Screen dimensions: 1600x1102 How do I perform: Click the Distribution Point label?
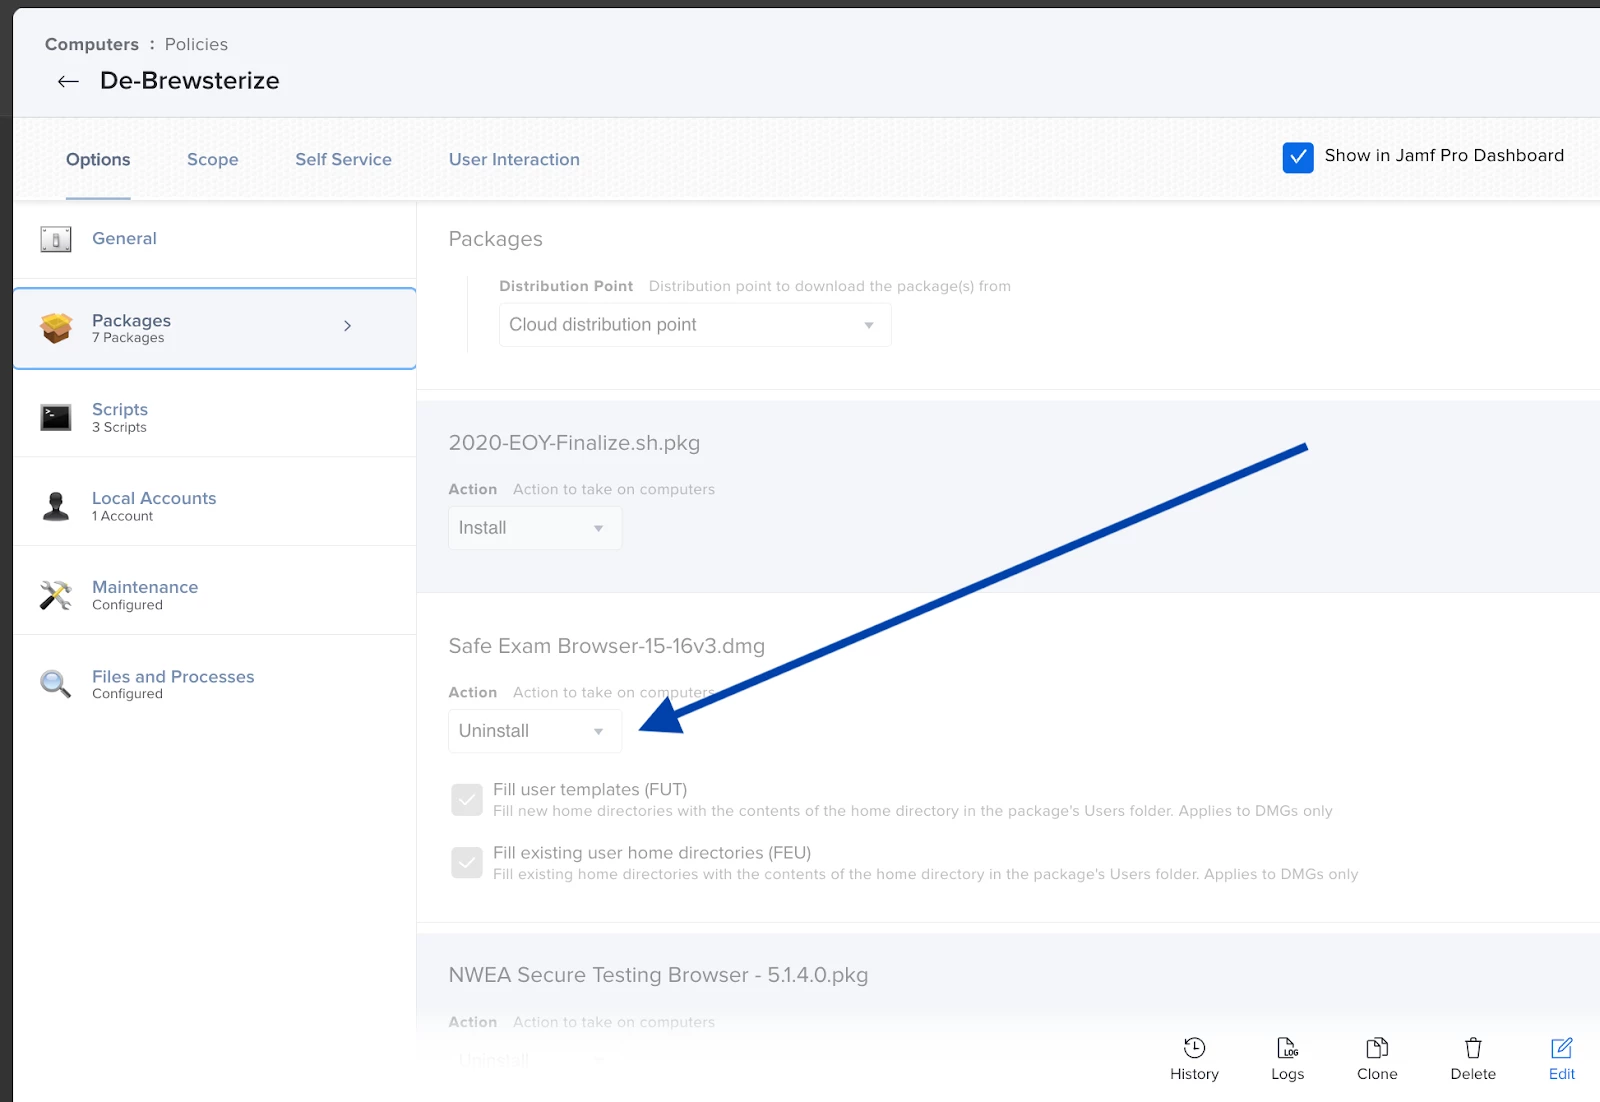click(x=566, y=286)
